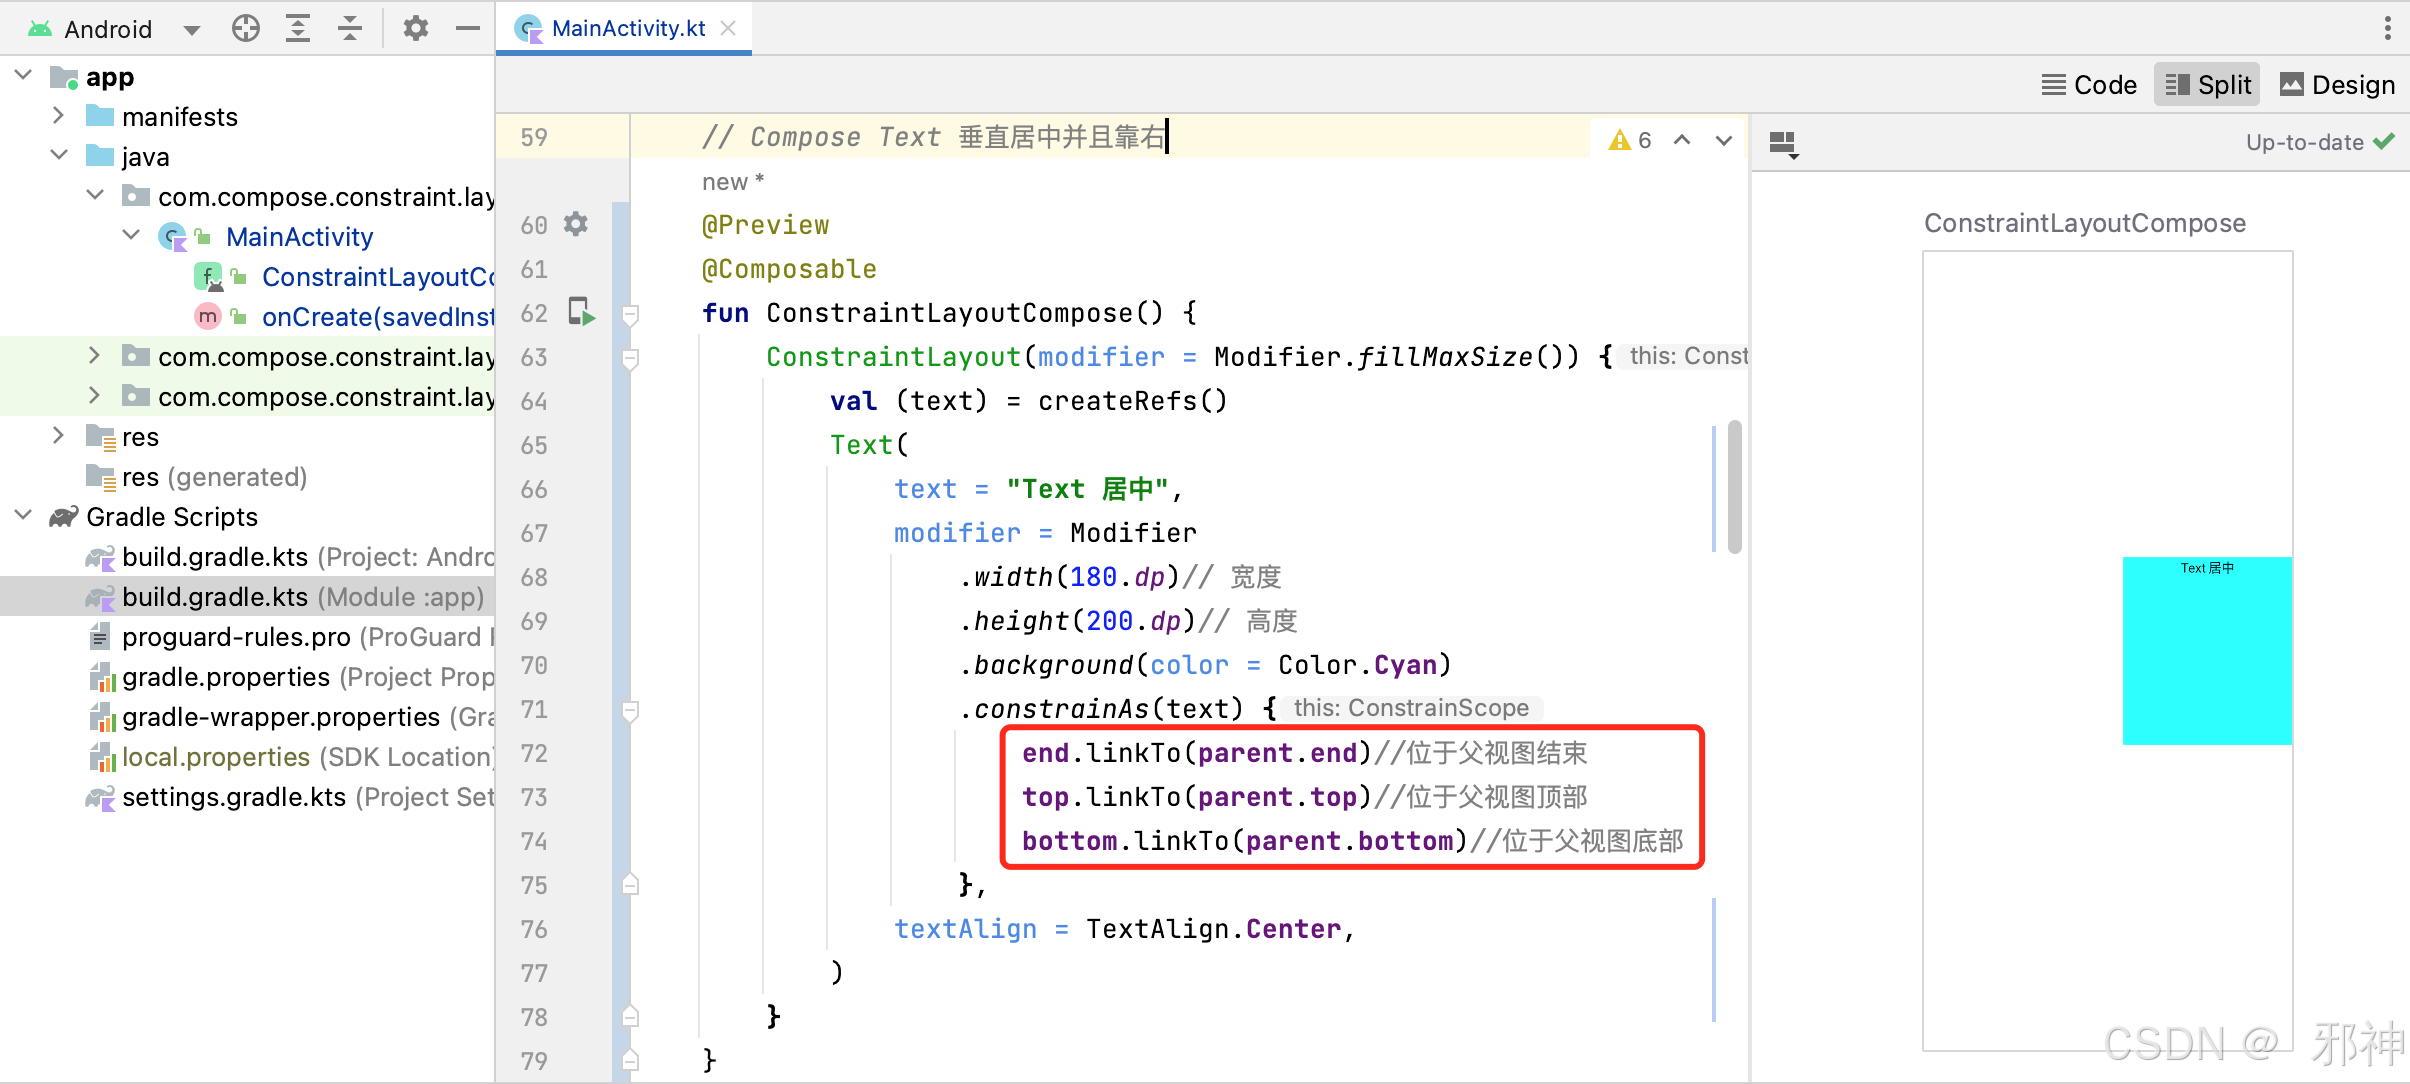
Task: Go to next highlighted problem arrow
Action: pyautogui.click(x=1724, y=140)
